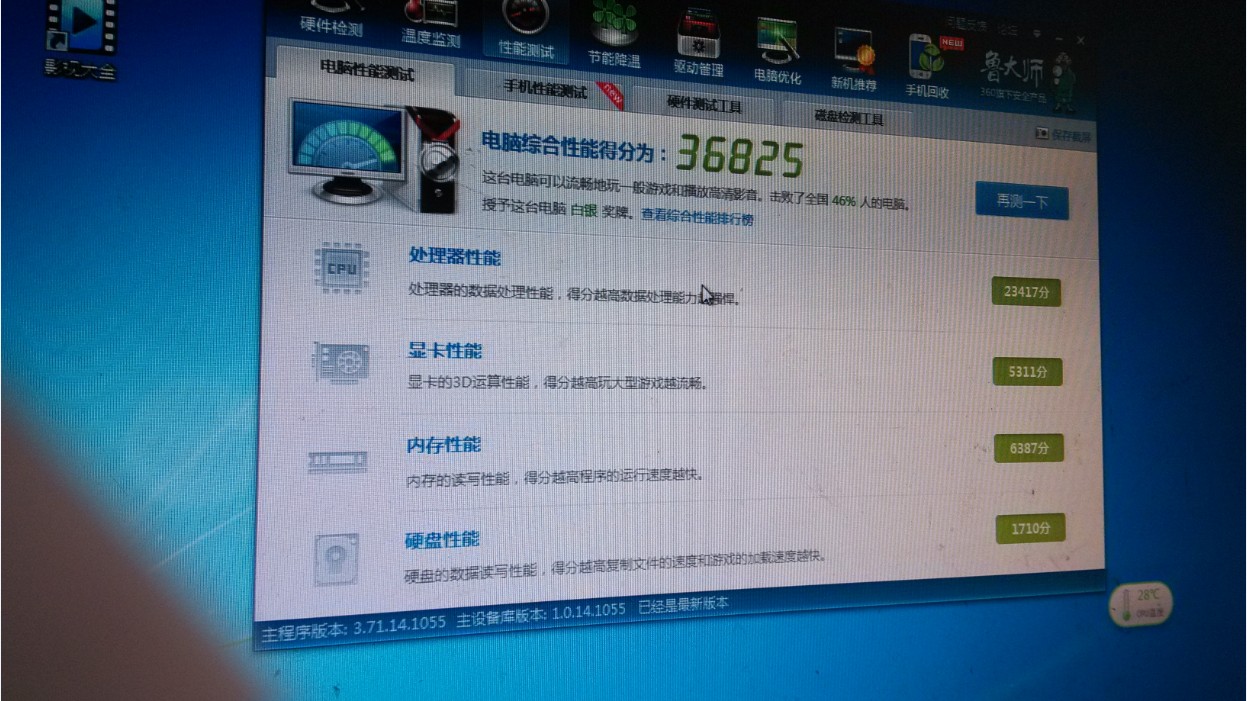1247x701 pixels.
Task: Click the 内存性能 heading
Action: pyautogui.click(x=443, y=444)
